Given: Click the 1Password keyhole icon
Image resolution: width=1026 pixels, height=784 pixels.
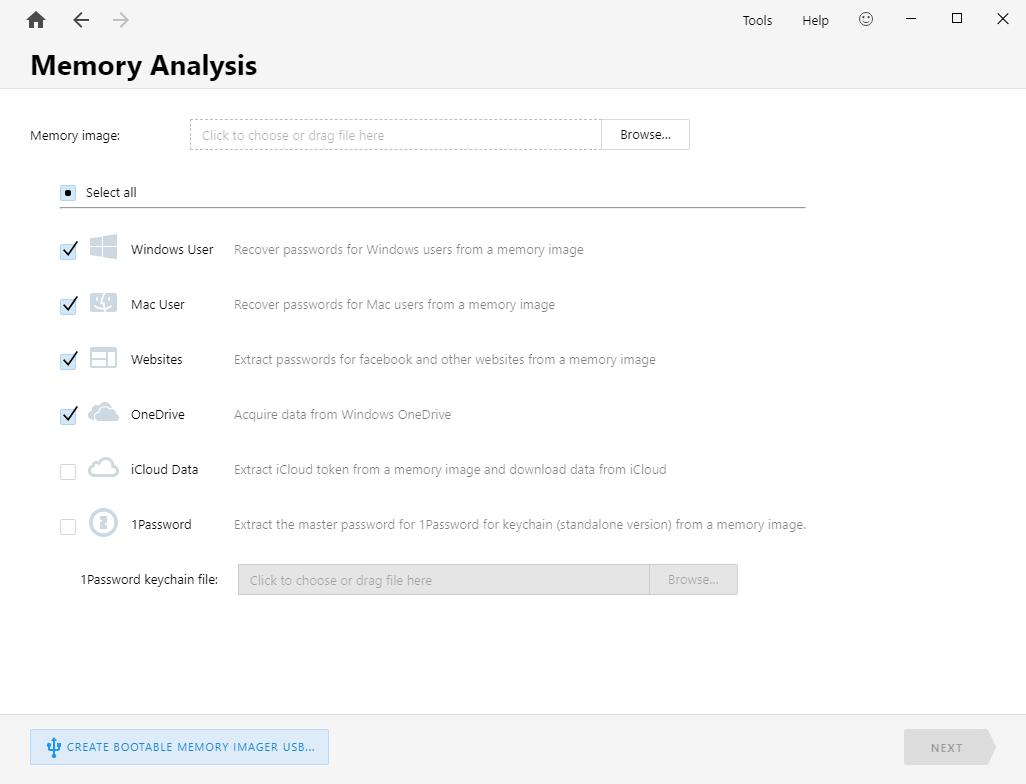Looking at the screenshot, I should [x=104, y=523].
